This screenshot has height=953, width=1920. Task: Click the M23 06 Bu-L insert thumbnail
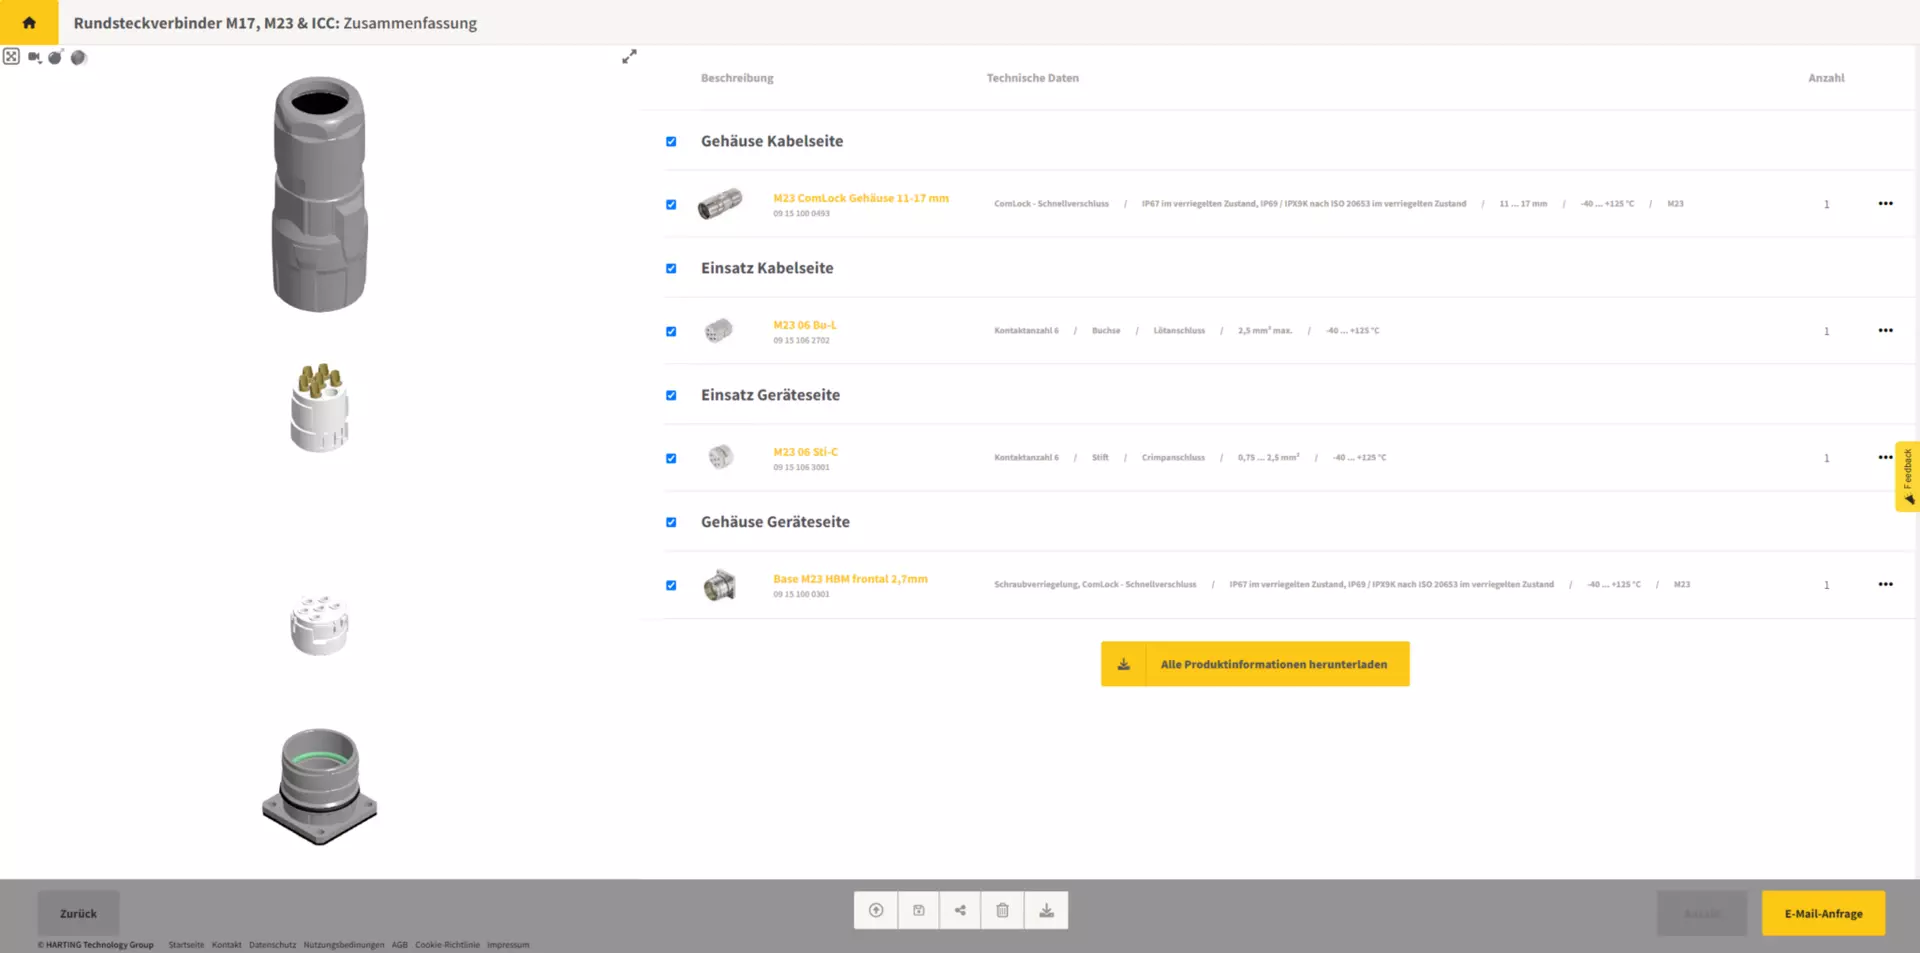tap(718, 330)
